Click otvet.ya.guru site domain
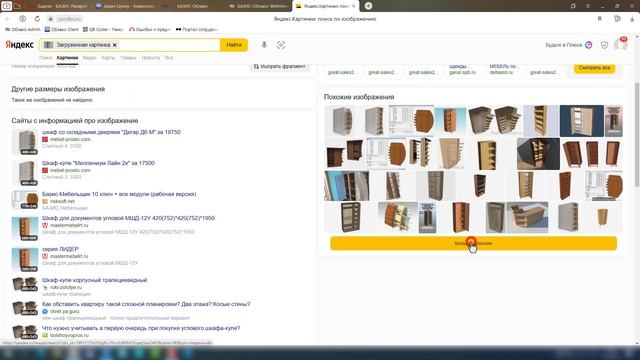 pos(64,311)
